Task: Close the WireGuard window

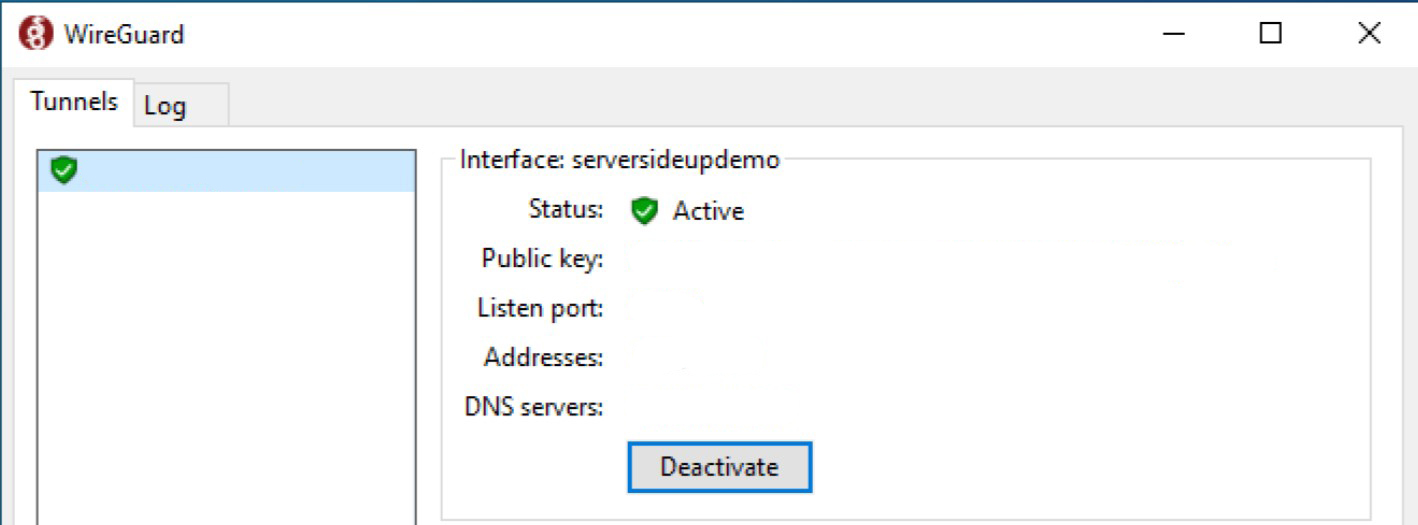Action: click(x=1369, y=34)
